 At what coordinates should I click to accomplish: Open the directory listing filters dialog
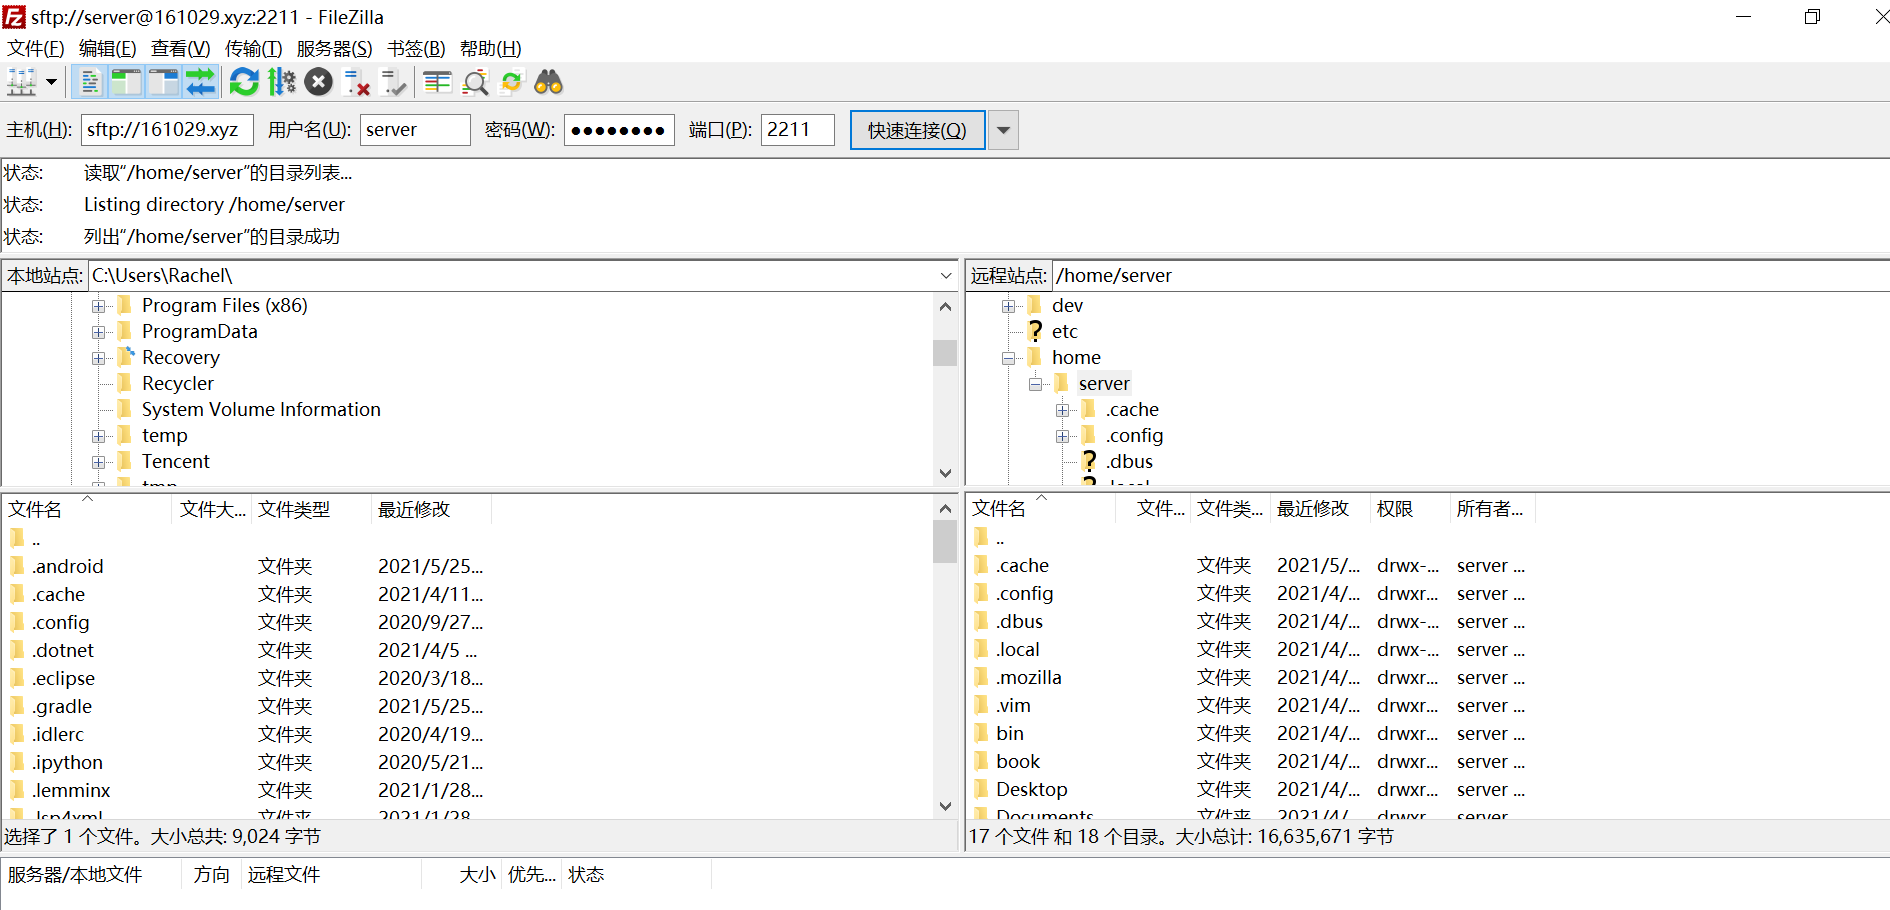point(437,82)
